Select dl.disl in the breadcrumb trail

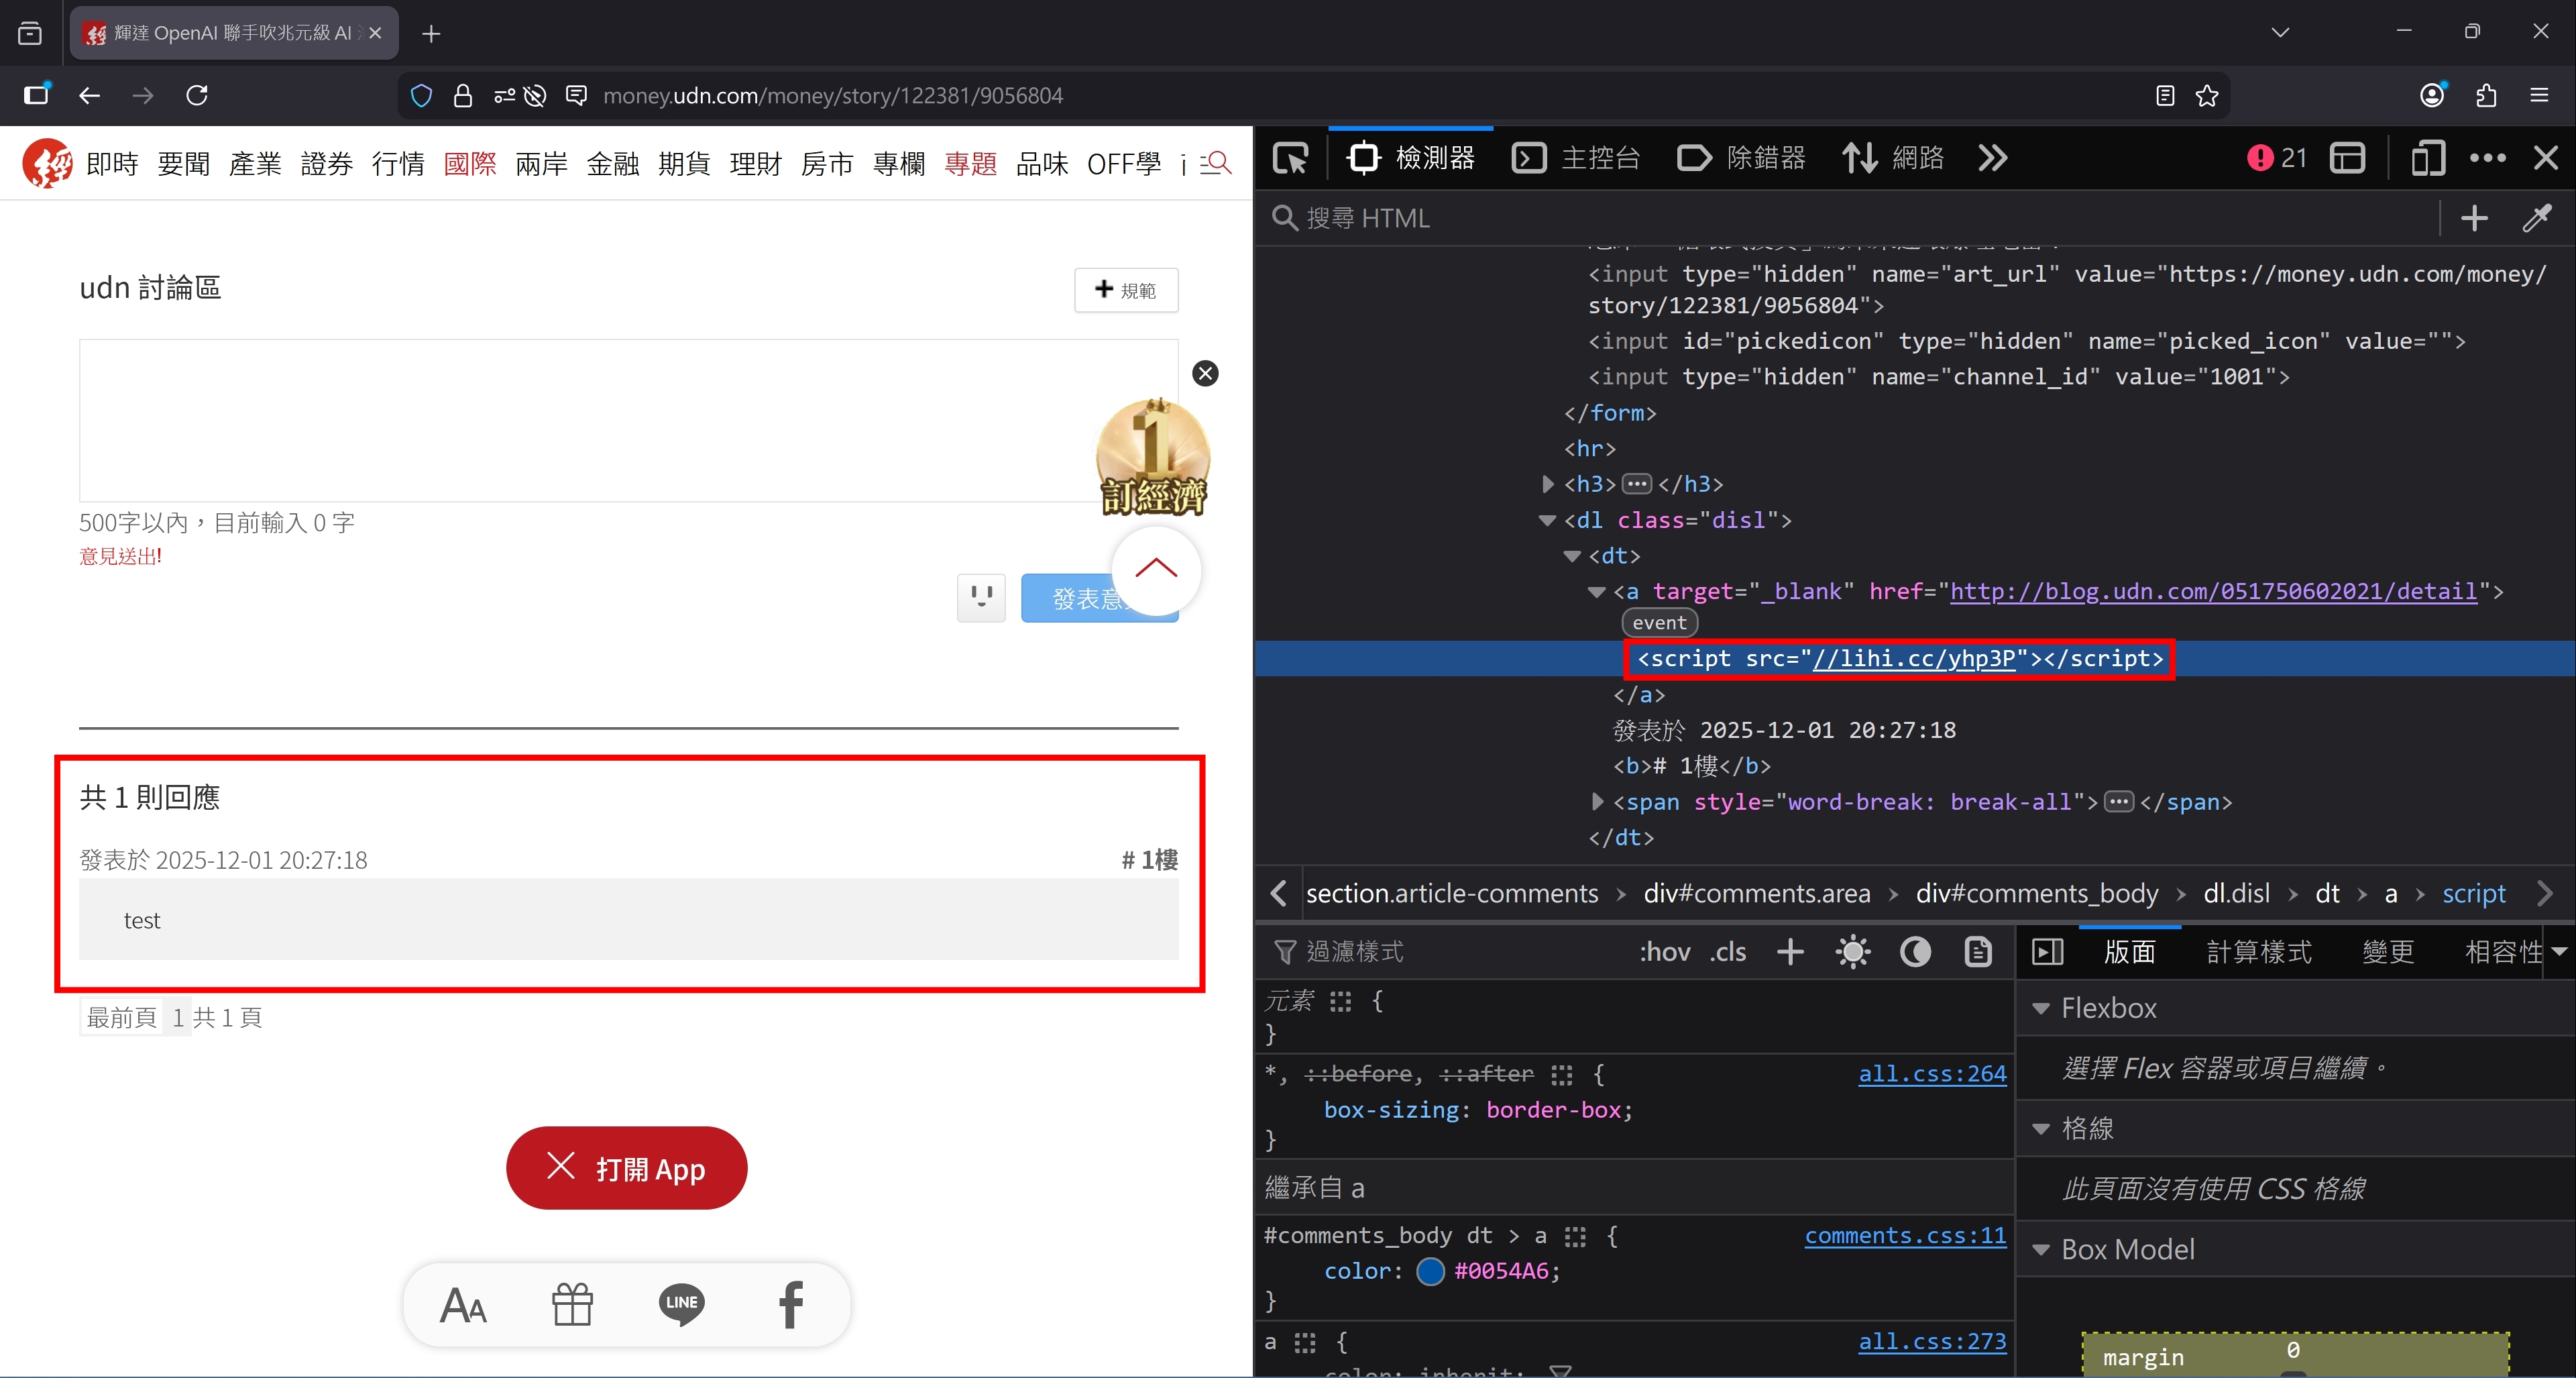pos(2236,894)
